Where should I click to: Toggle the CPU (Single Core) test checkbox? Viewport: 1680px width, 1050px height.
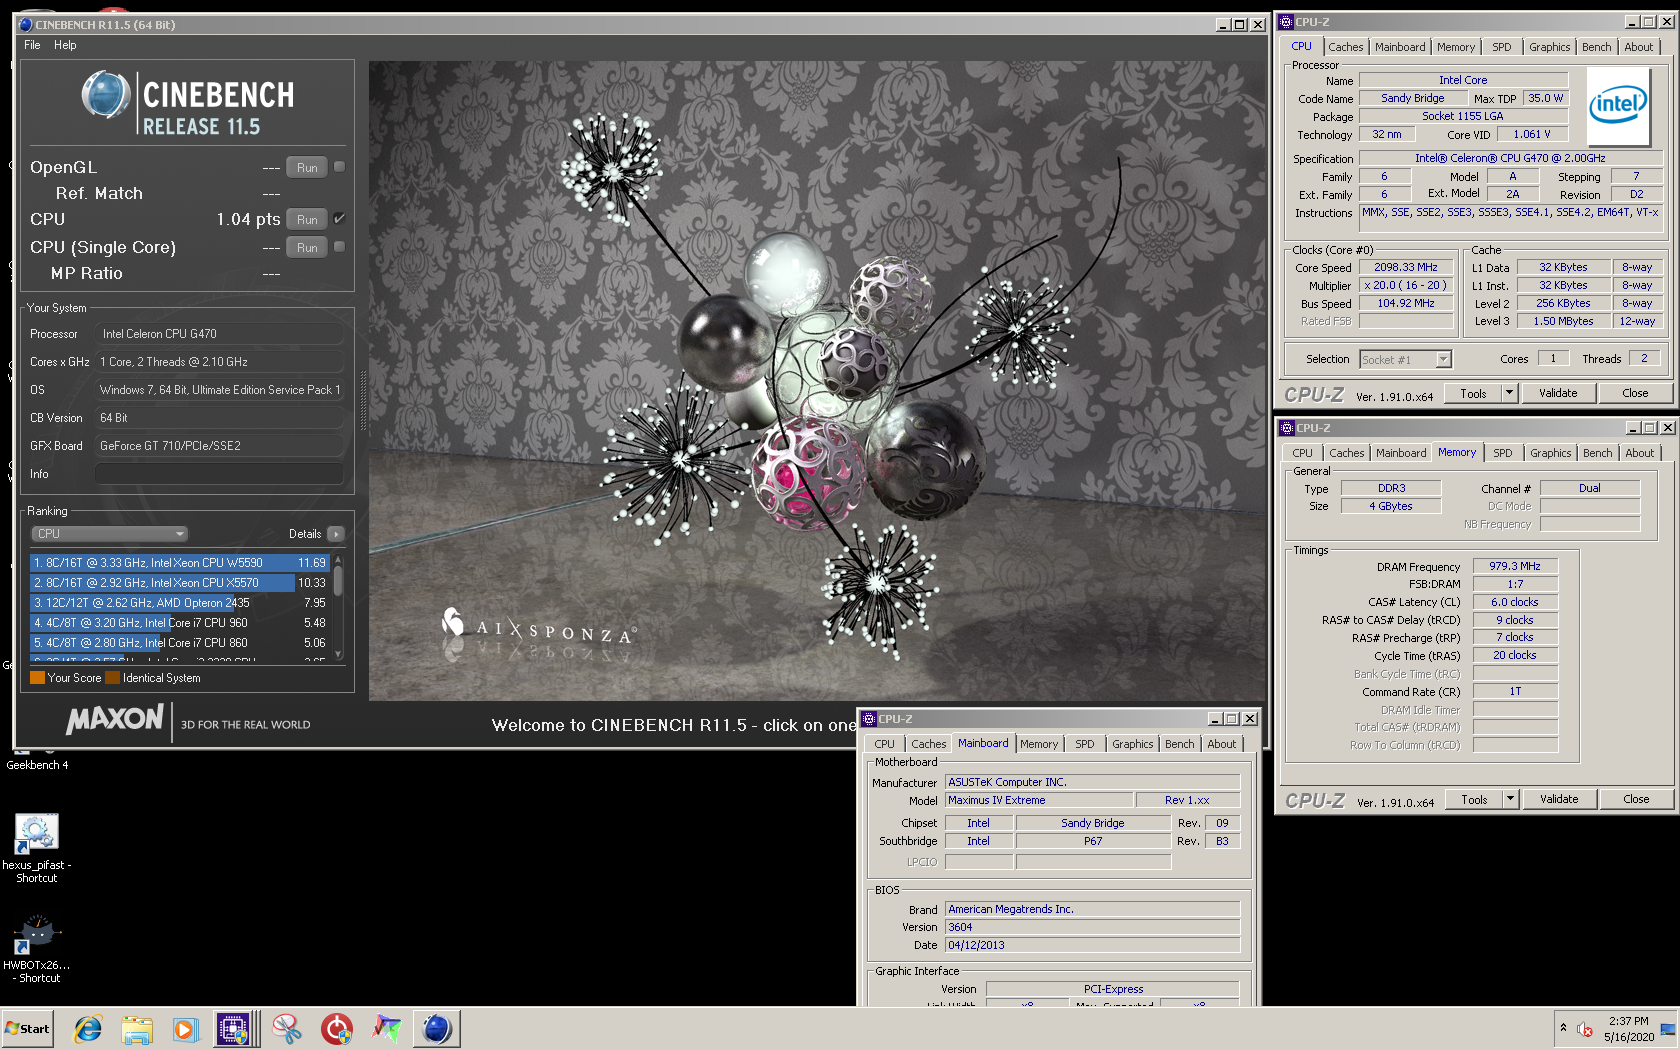339,246
